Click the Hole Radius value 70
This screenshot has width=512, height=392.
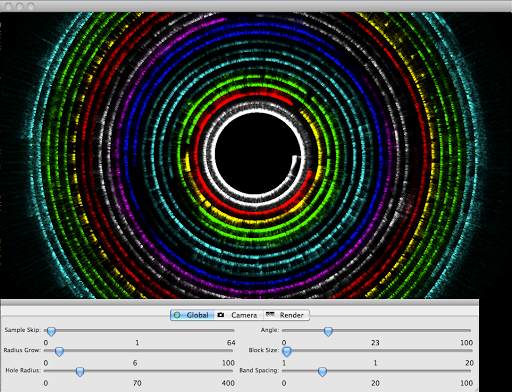(x=137, y=383)
